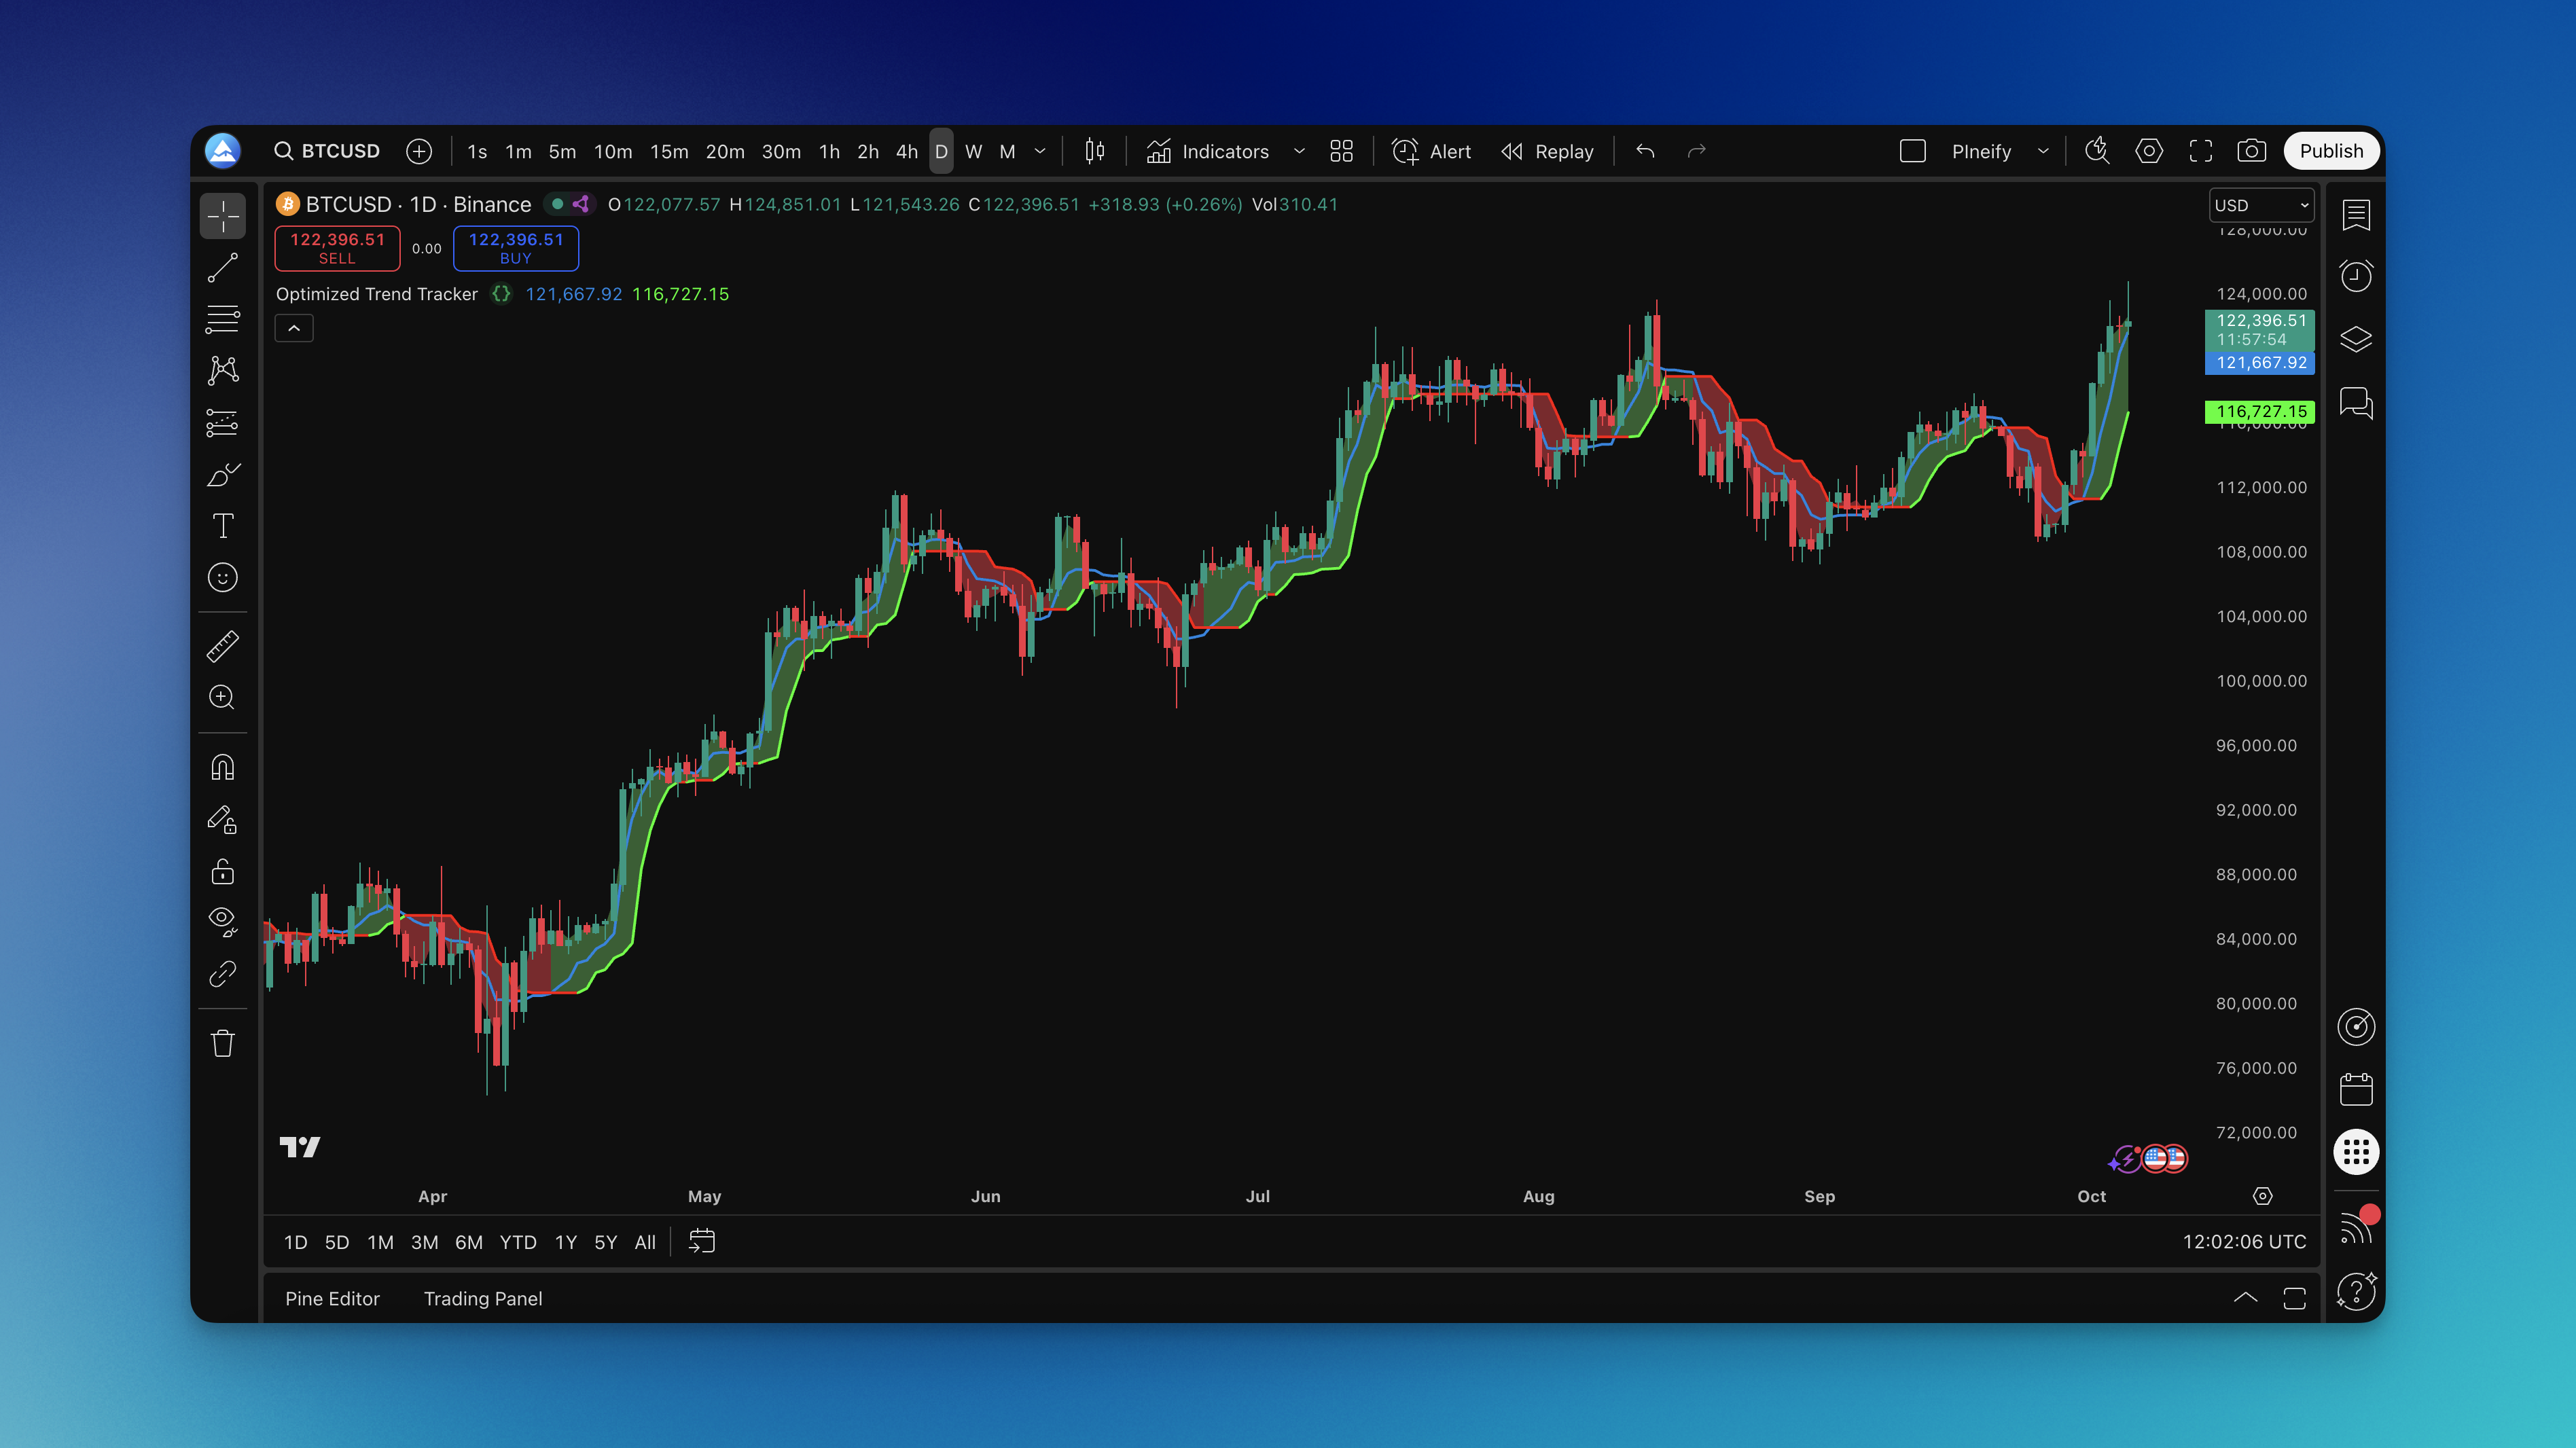Expand the Plneify layout dropdown arrow
The height and width of the screenshot is (1448, 2576).
[x=2043, y=151]
